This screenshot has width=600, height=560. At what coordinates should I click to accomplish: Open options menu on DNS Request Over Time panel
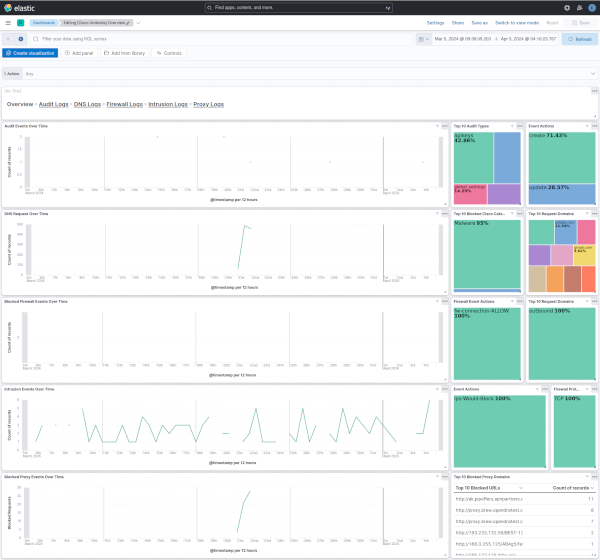[x=446, y=213]
